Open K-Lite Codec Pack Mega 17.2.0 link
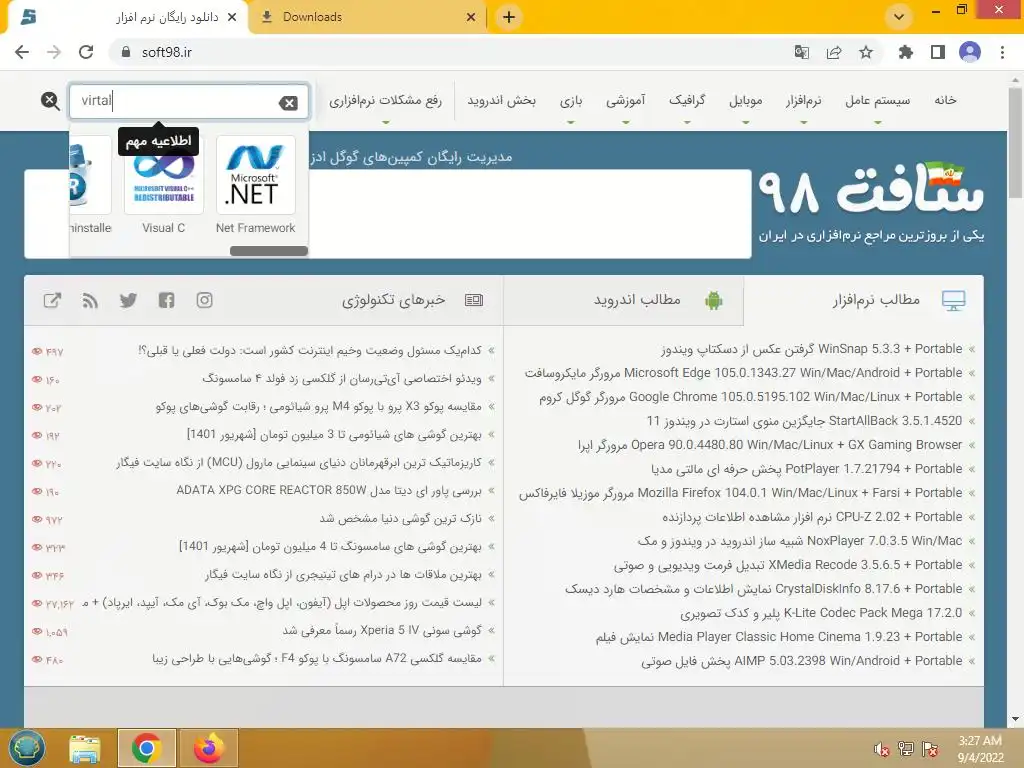 [821, 613]
